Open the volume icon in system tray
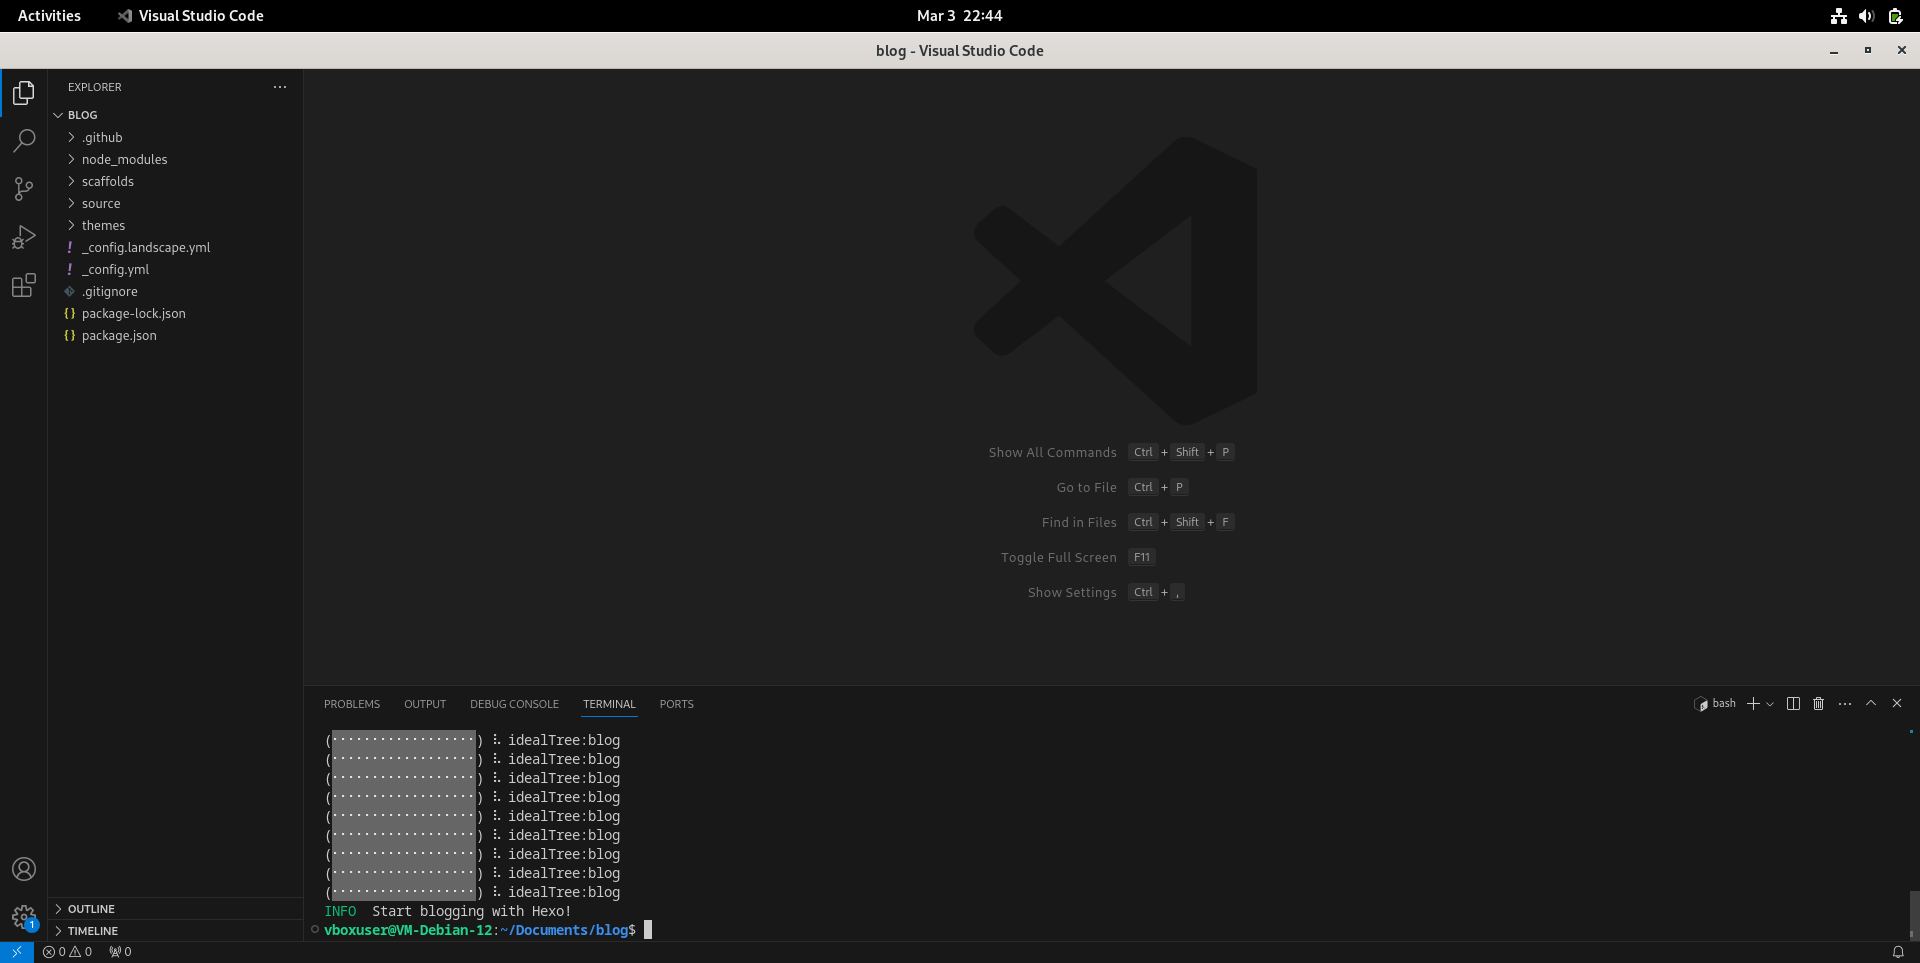 tap(1866, 16)
